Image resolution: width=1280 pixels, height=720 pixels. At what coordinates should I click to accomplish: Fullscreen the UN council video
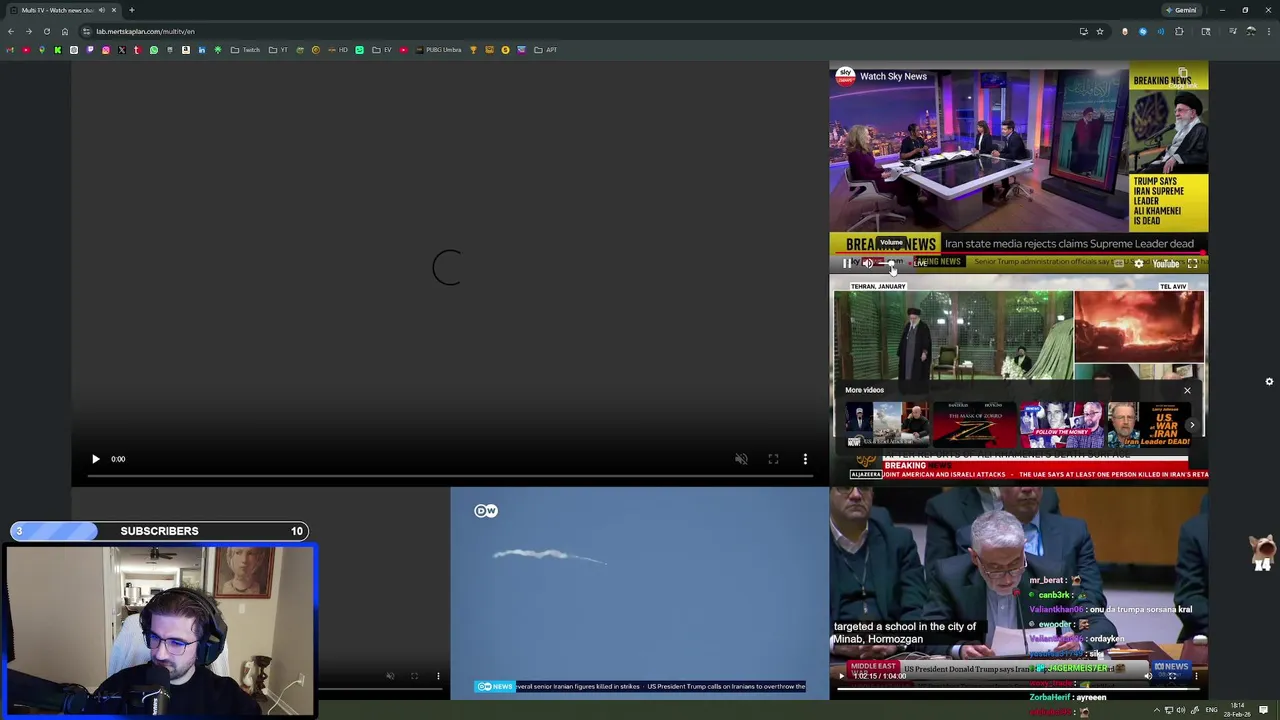click(1172, 676)
